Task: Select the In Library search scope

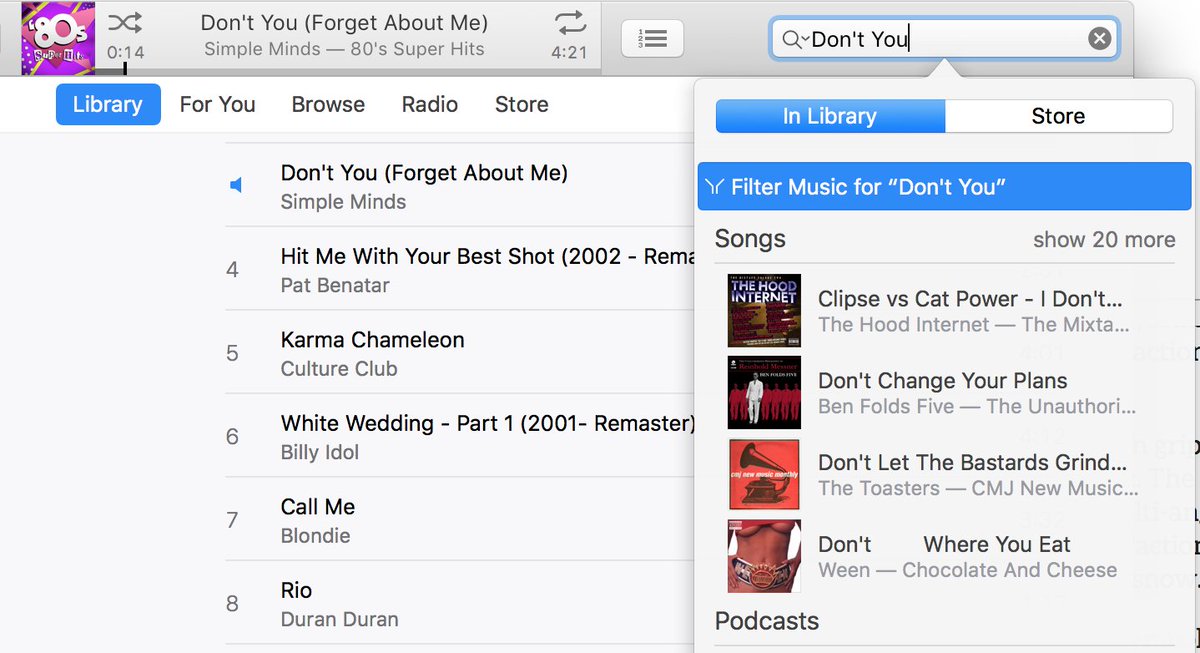Action: click(830, 116)
